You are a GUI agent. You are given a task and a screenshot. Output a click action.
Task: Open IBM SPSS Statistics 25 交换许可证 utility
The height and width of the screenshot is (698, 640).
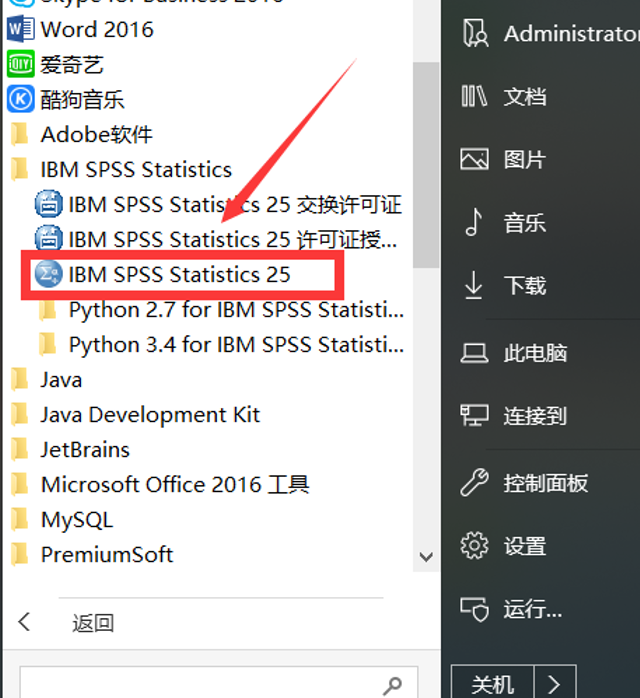point(219,204)
